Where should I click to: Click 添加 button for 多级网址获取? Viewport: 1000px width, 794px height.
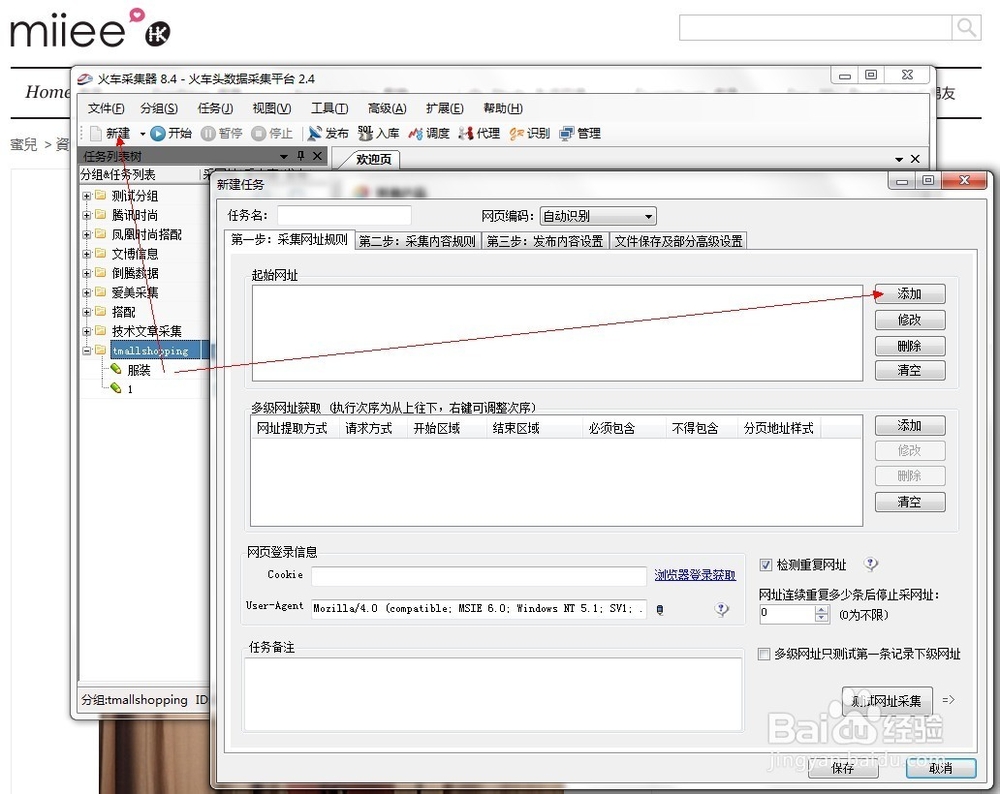point(909,425)
